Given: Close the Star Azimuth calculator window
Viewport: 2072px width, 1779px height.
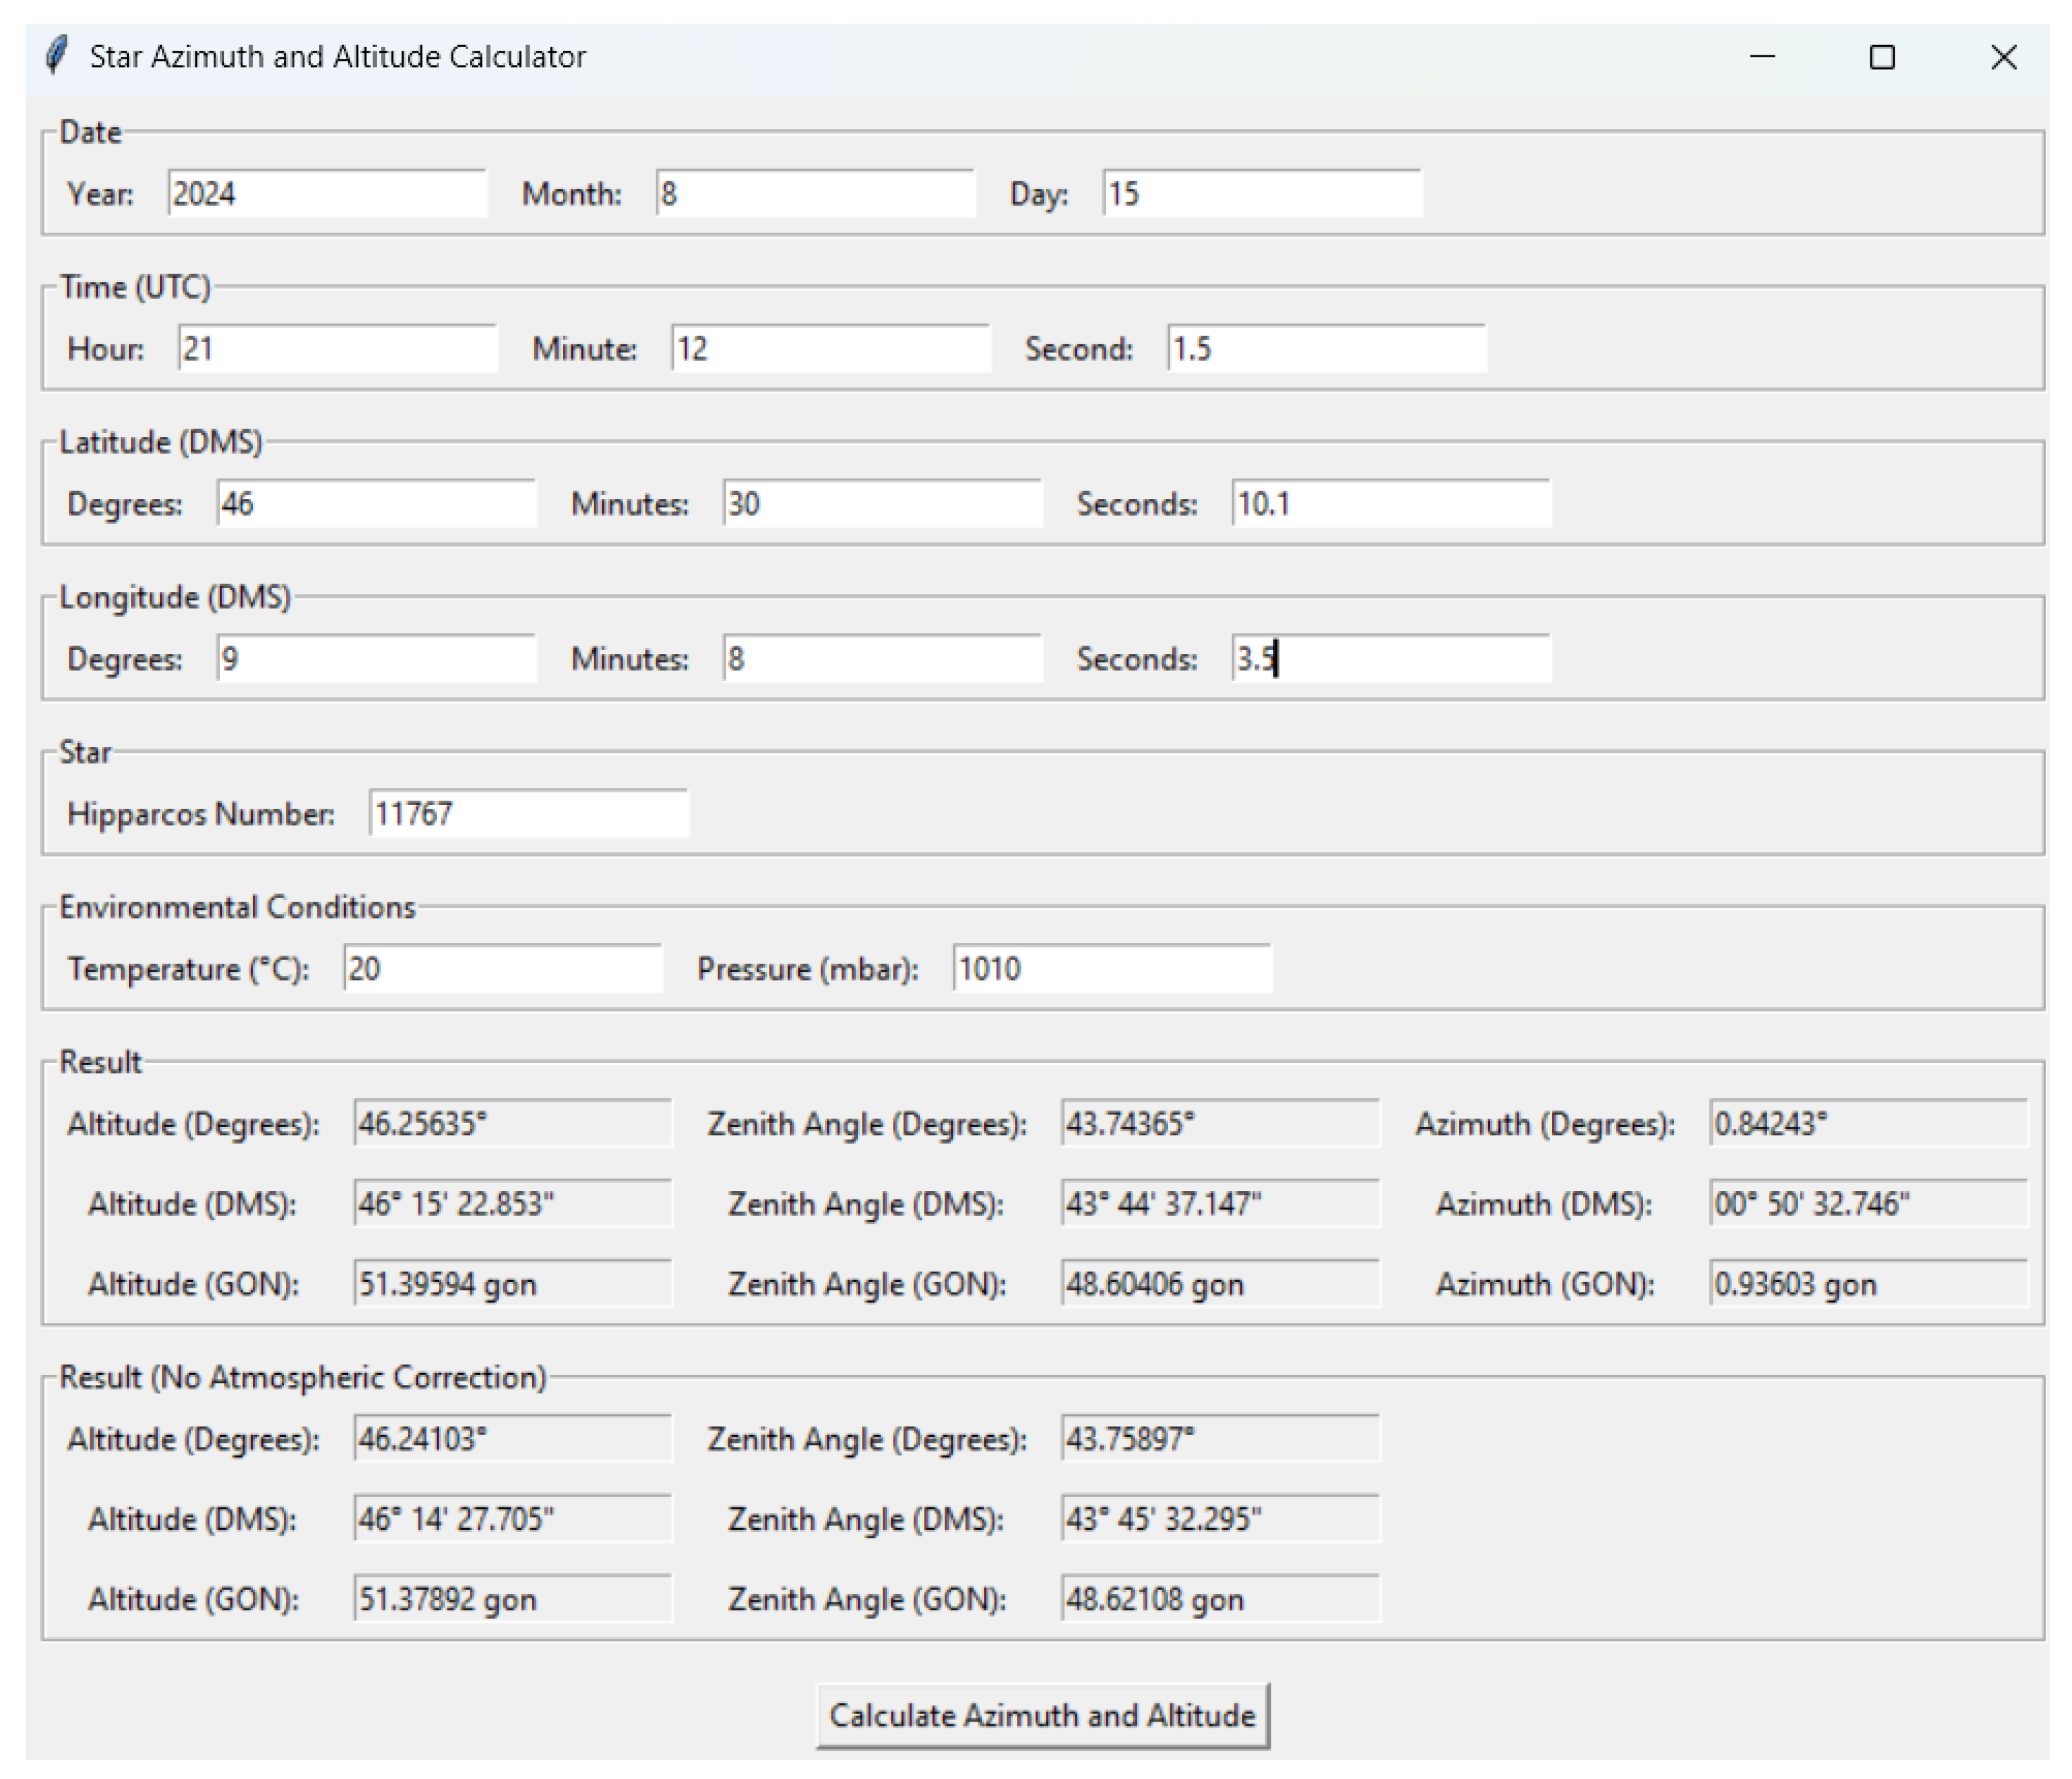Looking at the screenshot, I should (2003, 57).
